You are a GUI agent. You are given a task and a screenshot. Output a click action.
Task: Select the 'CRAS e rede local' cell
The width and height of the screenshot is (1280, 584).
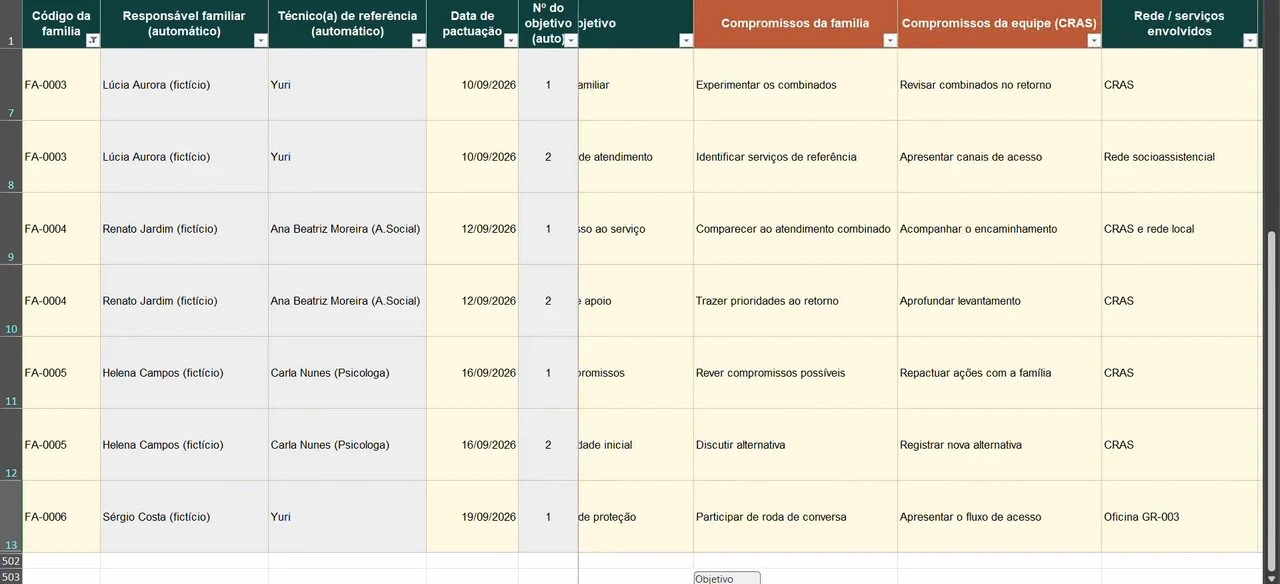(x=1180, y=229)
